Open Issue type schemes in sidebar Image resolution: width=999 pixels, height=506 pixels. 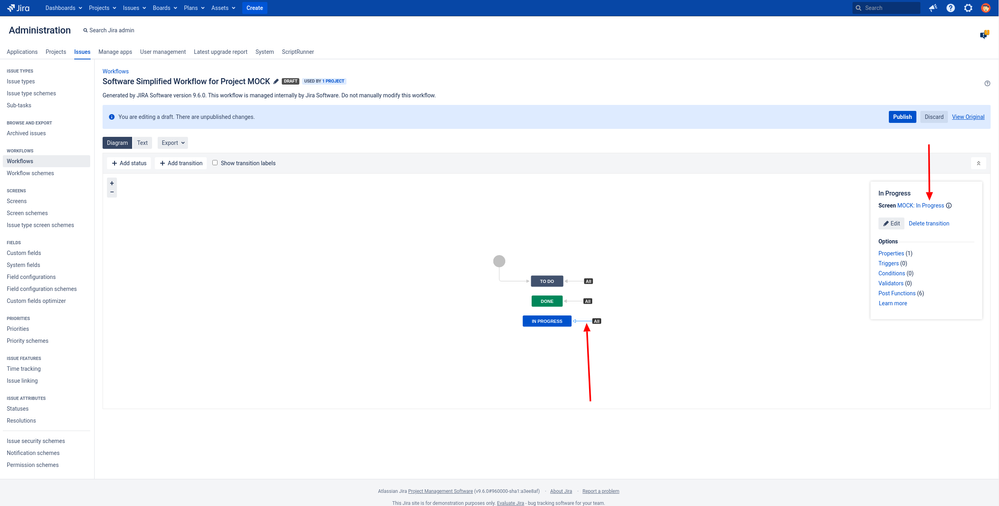coord(31,93)
